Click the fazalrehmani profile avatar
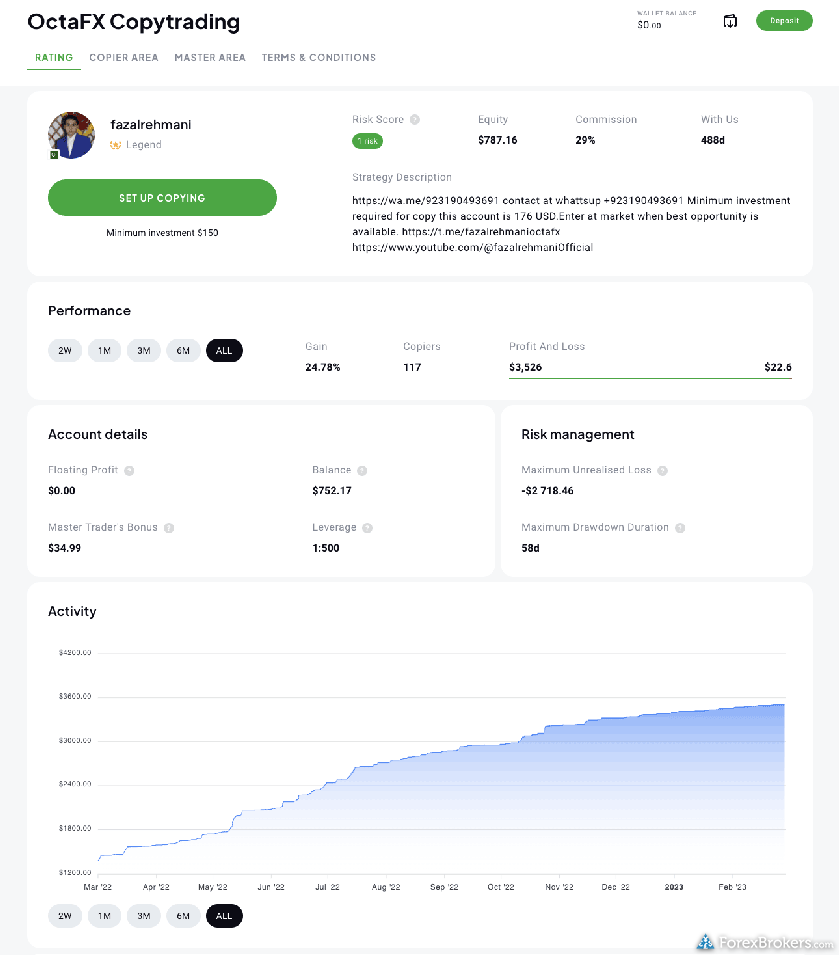Viewport: 839px width, 955px height. tap(72, 135)
